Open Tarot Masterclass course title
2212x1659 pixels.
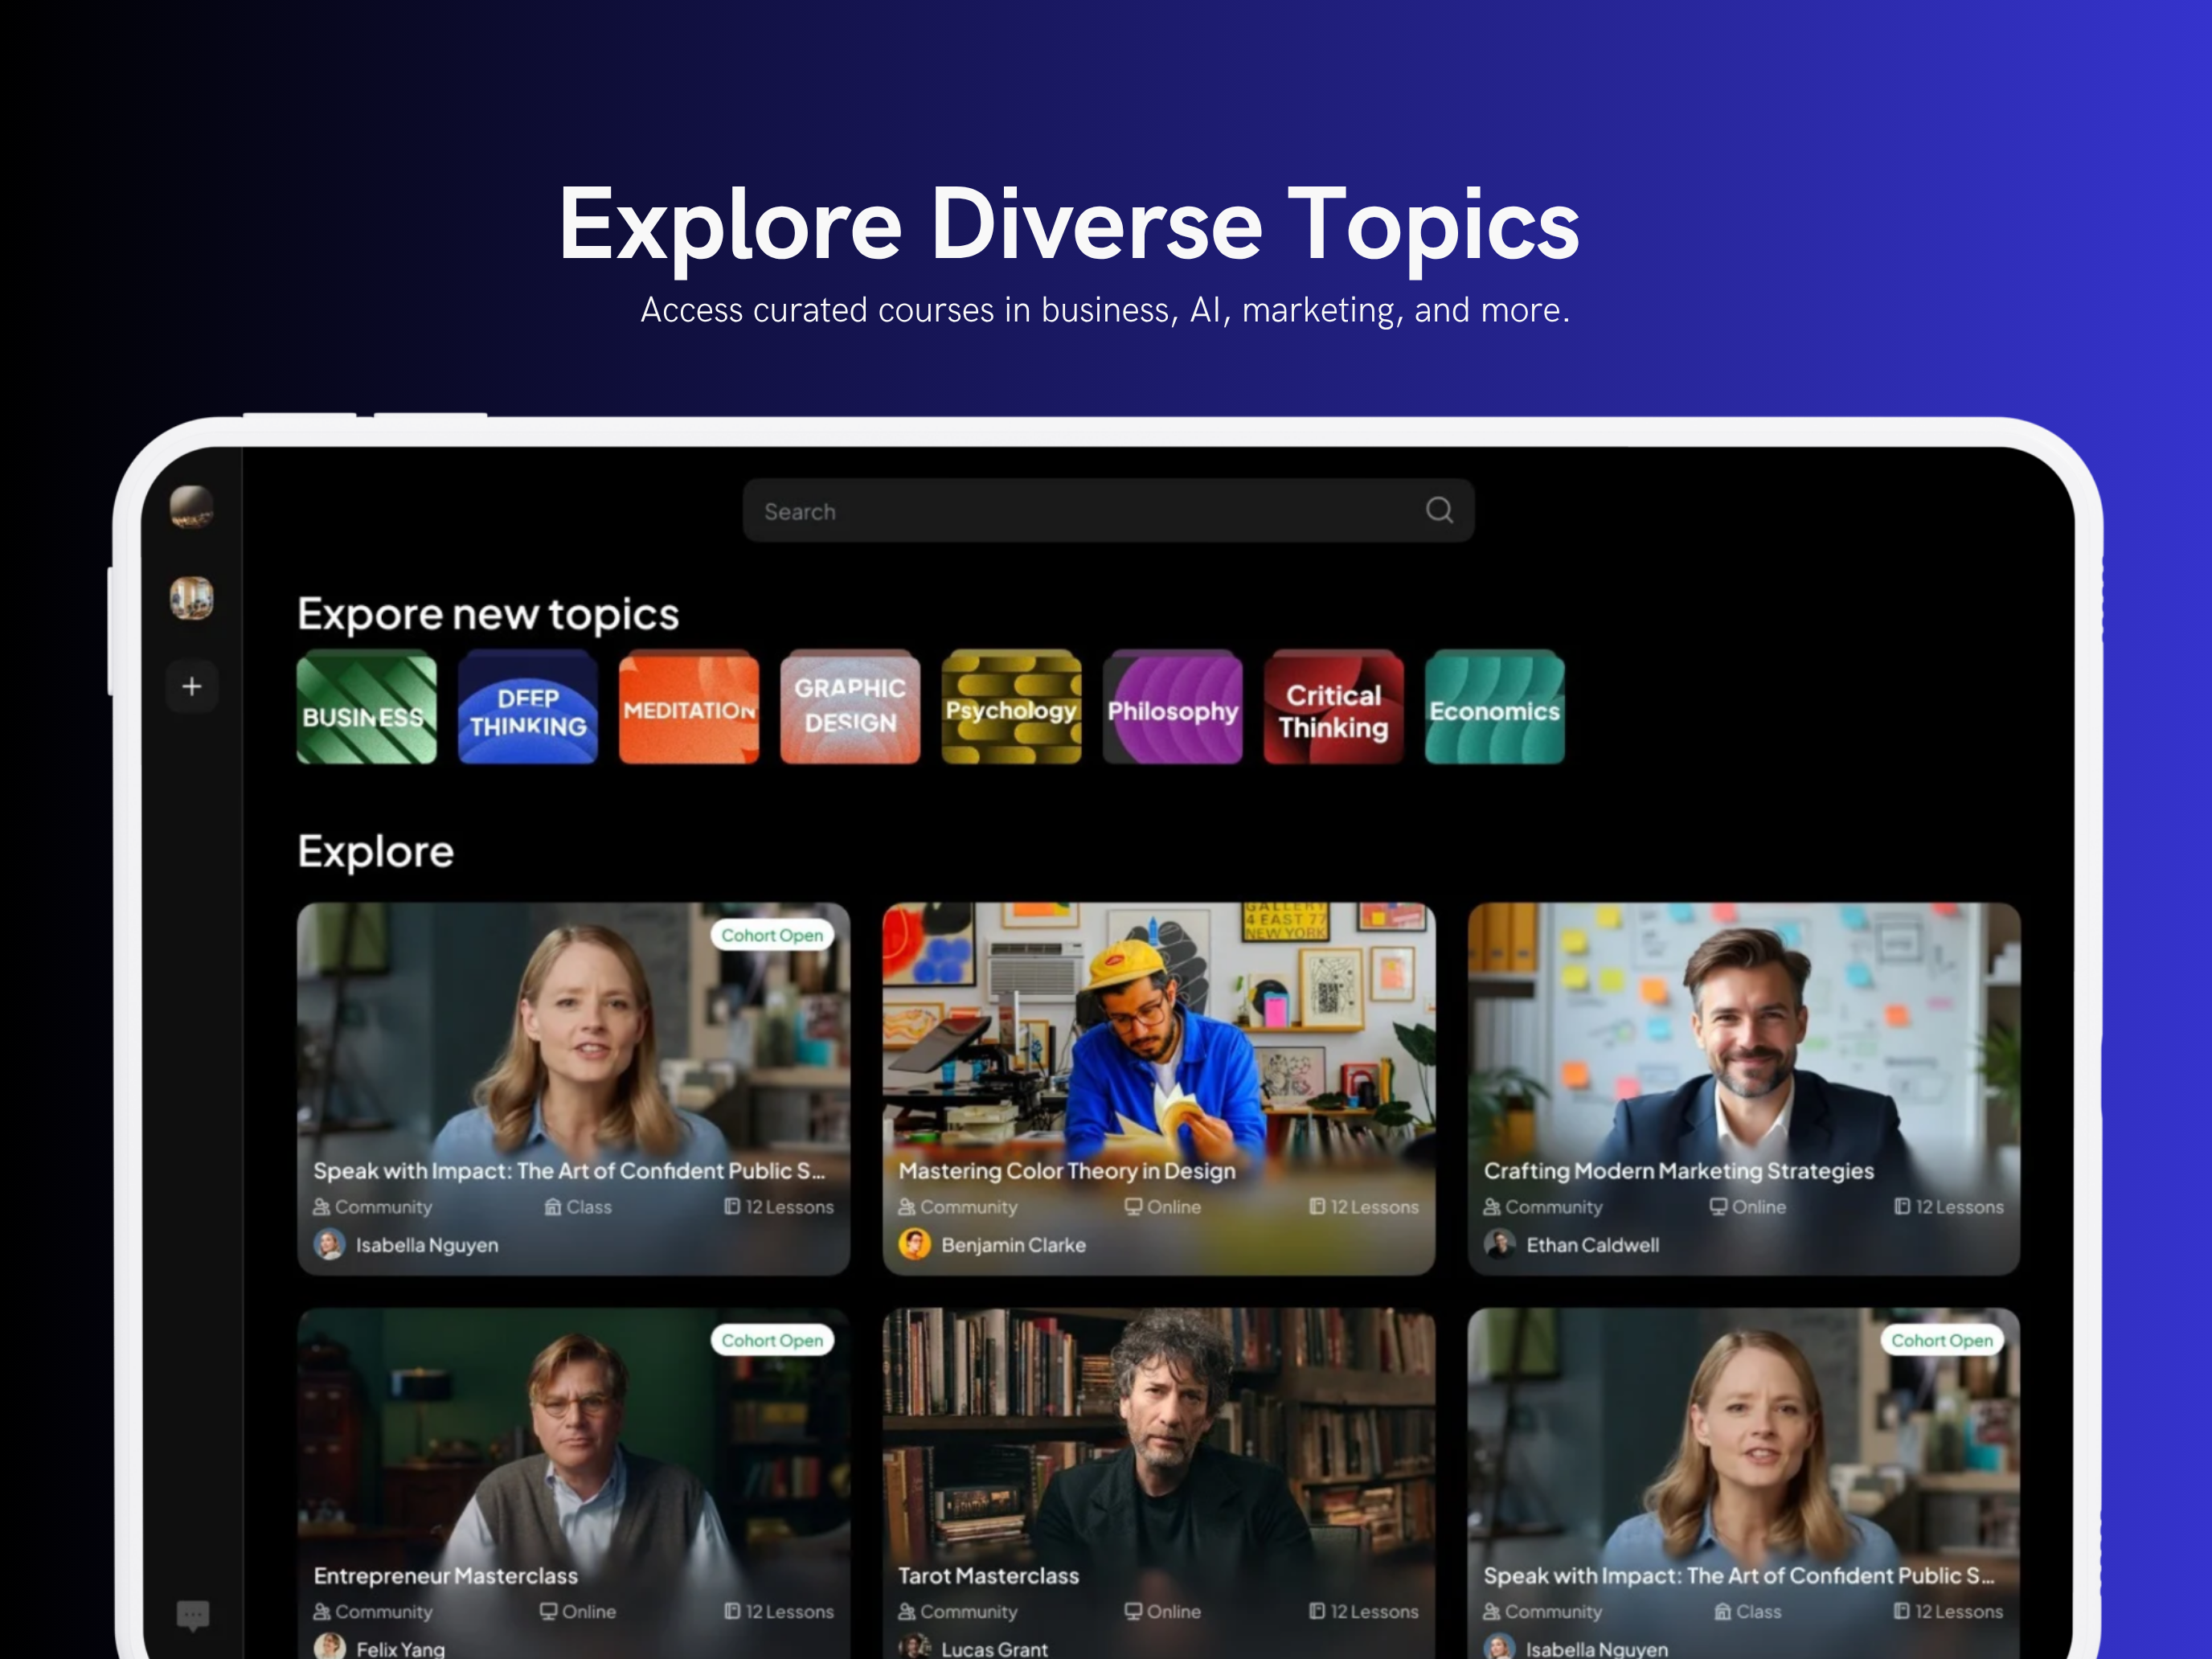(988, 1576)
